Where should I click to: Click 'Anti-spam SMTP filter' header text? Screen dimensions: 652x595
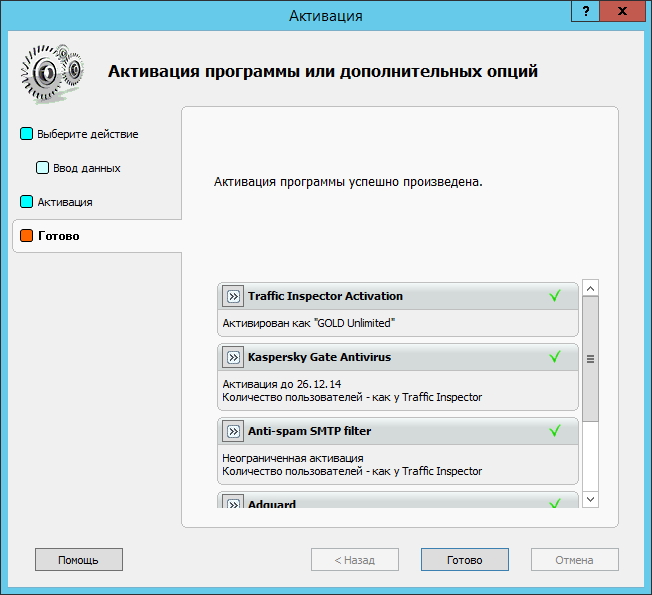point(309,431)
